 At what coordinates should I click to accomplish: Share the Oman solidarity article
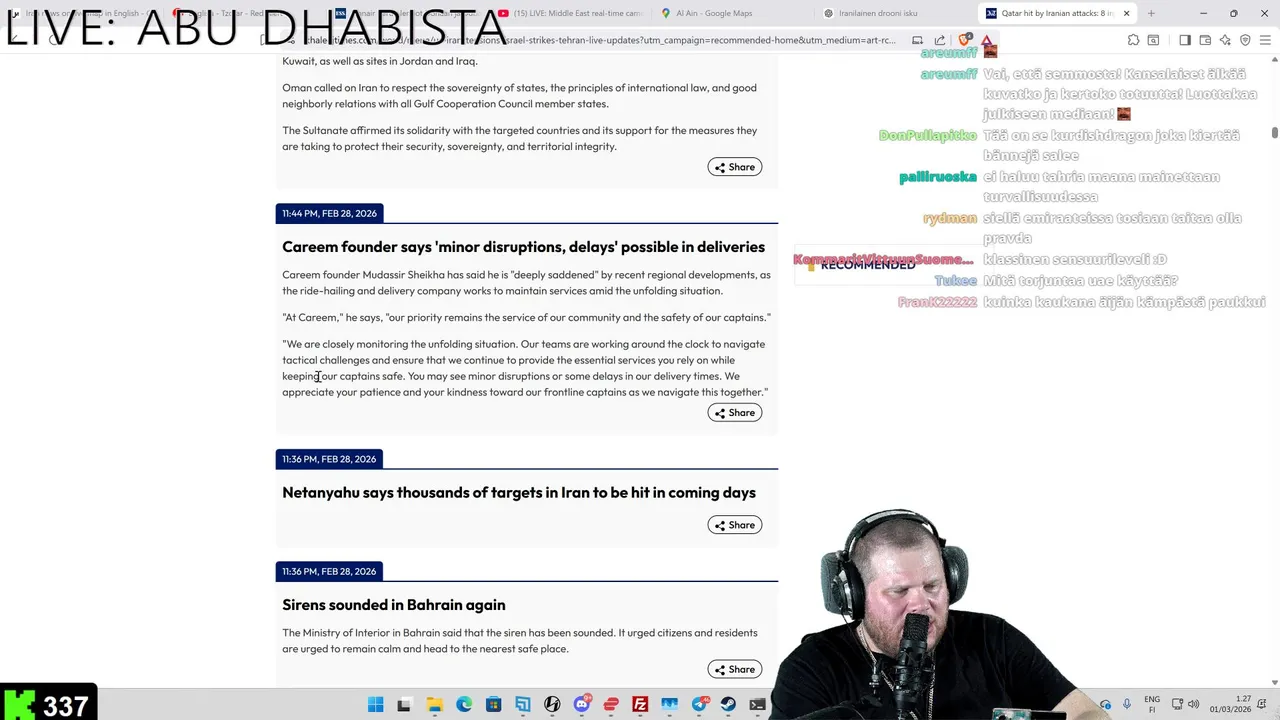(735, 167)
